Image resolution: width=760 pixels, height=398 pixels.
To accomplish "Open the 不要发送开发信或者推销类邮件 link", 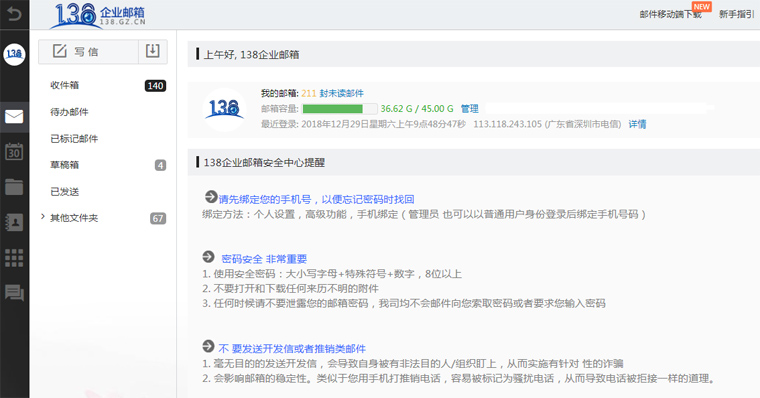I will click(292, 349).
